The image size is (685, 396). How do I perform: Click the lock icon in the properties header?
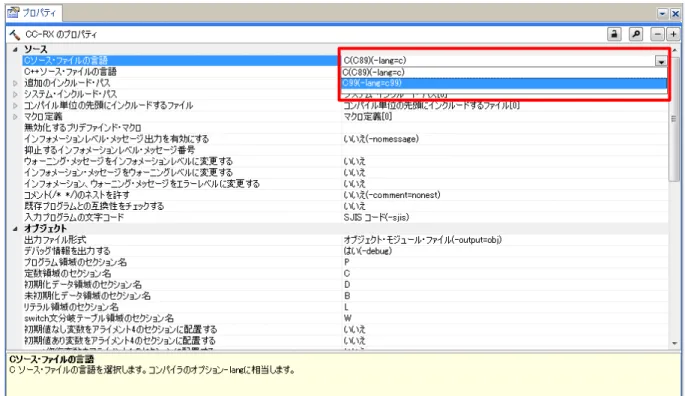614,34
